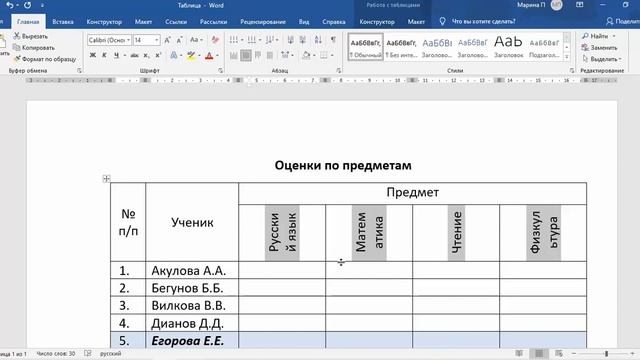The height and width of the screenshot is (360, 640).
Task: Apply the Подзагол... style
Action: tap(544, 47)
